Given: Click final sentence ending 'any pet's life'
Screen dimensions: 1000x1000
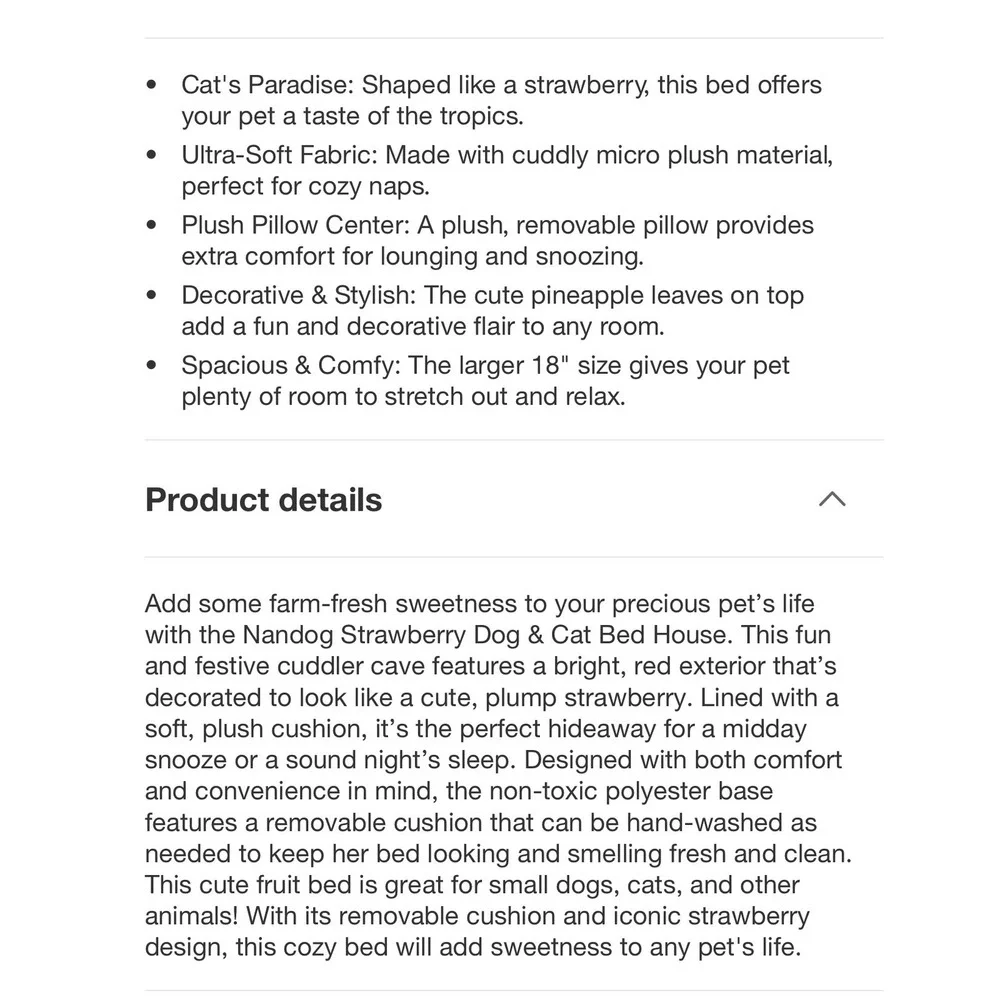Looking at the screenshot, I should point(473,931).
